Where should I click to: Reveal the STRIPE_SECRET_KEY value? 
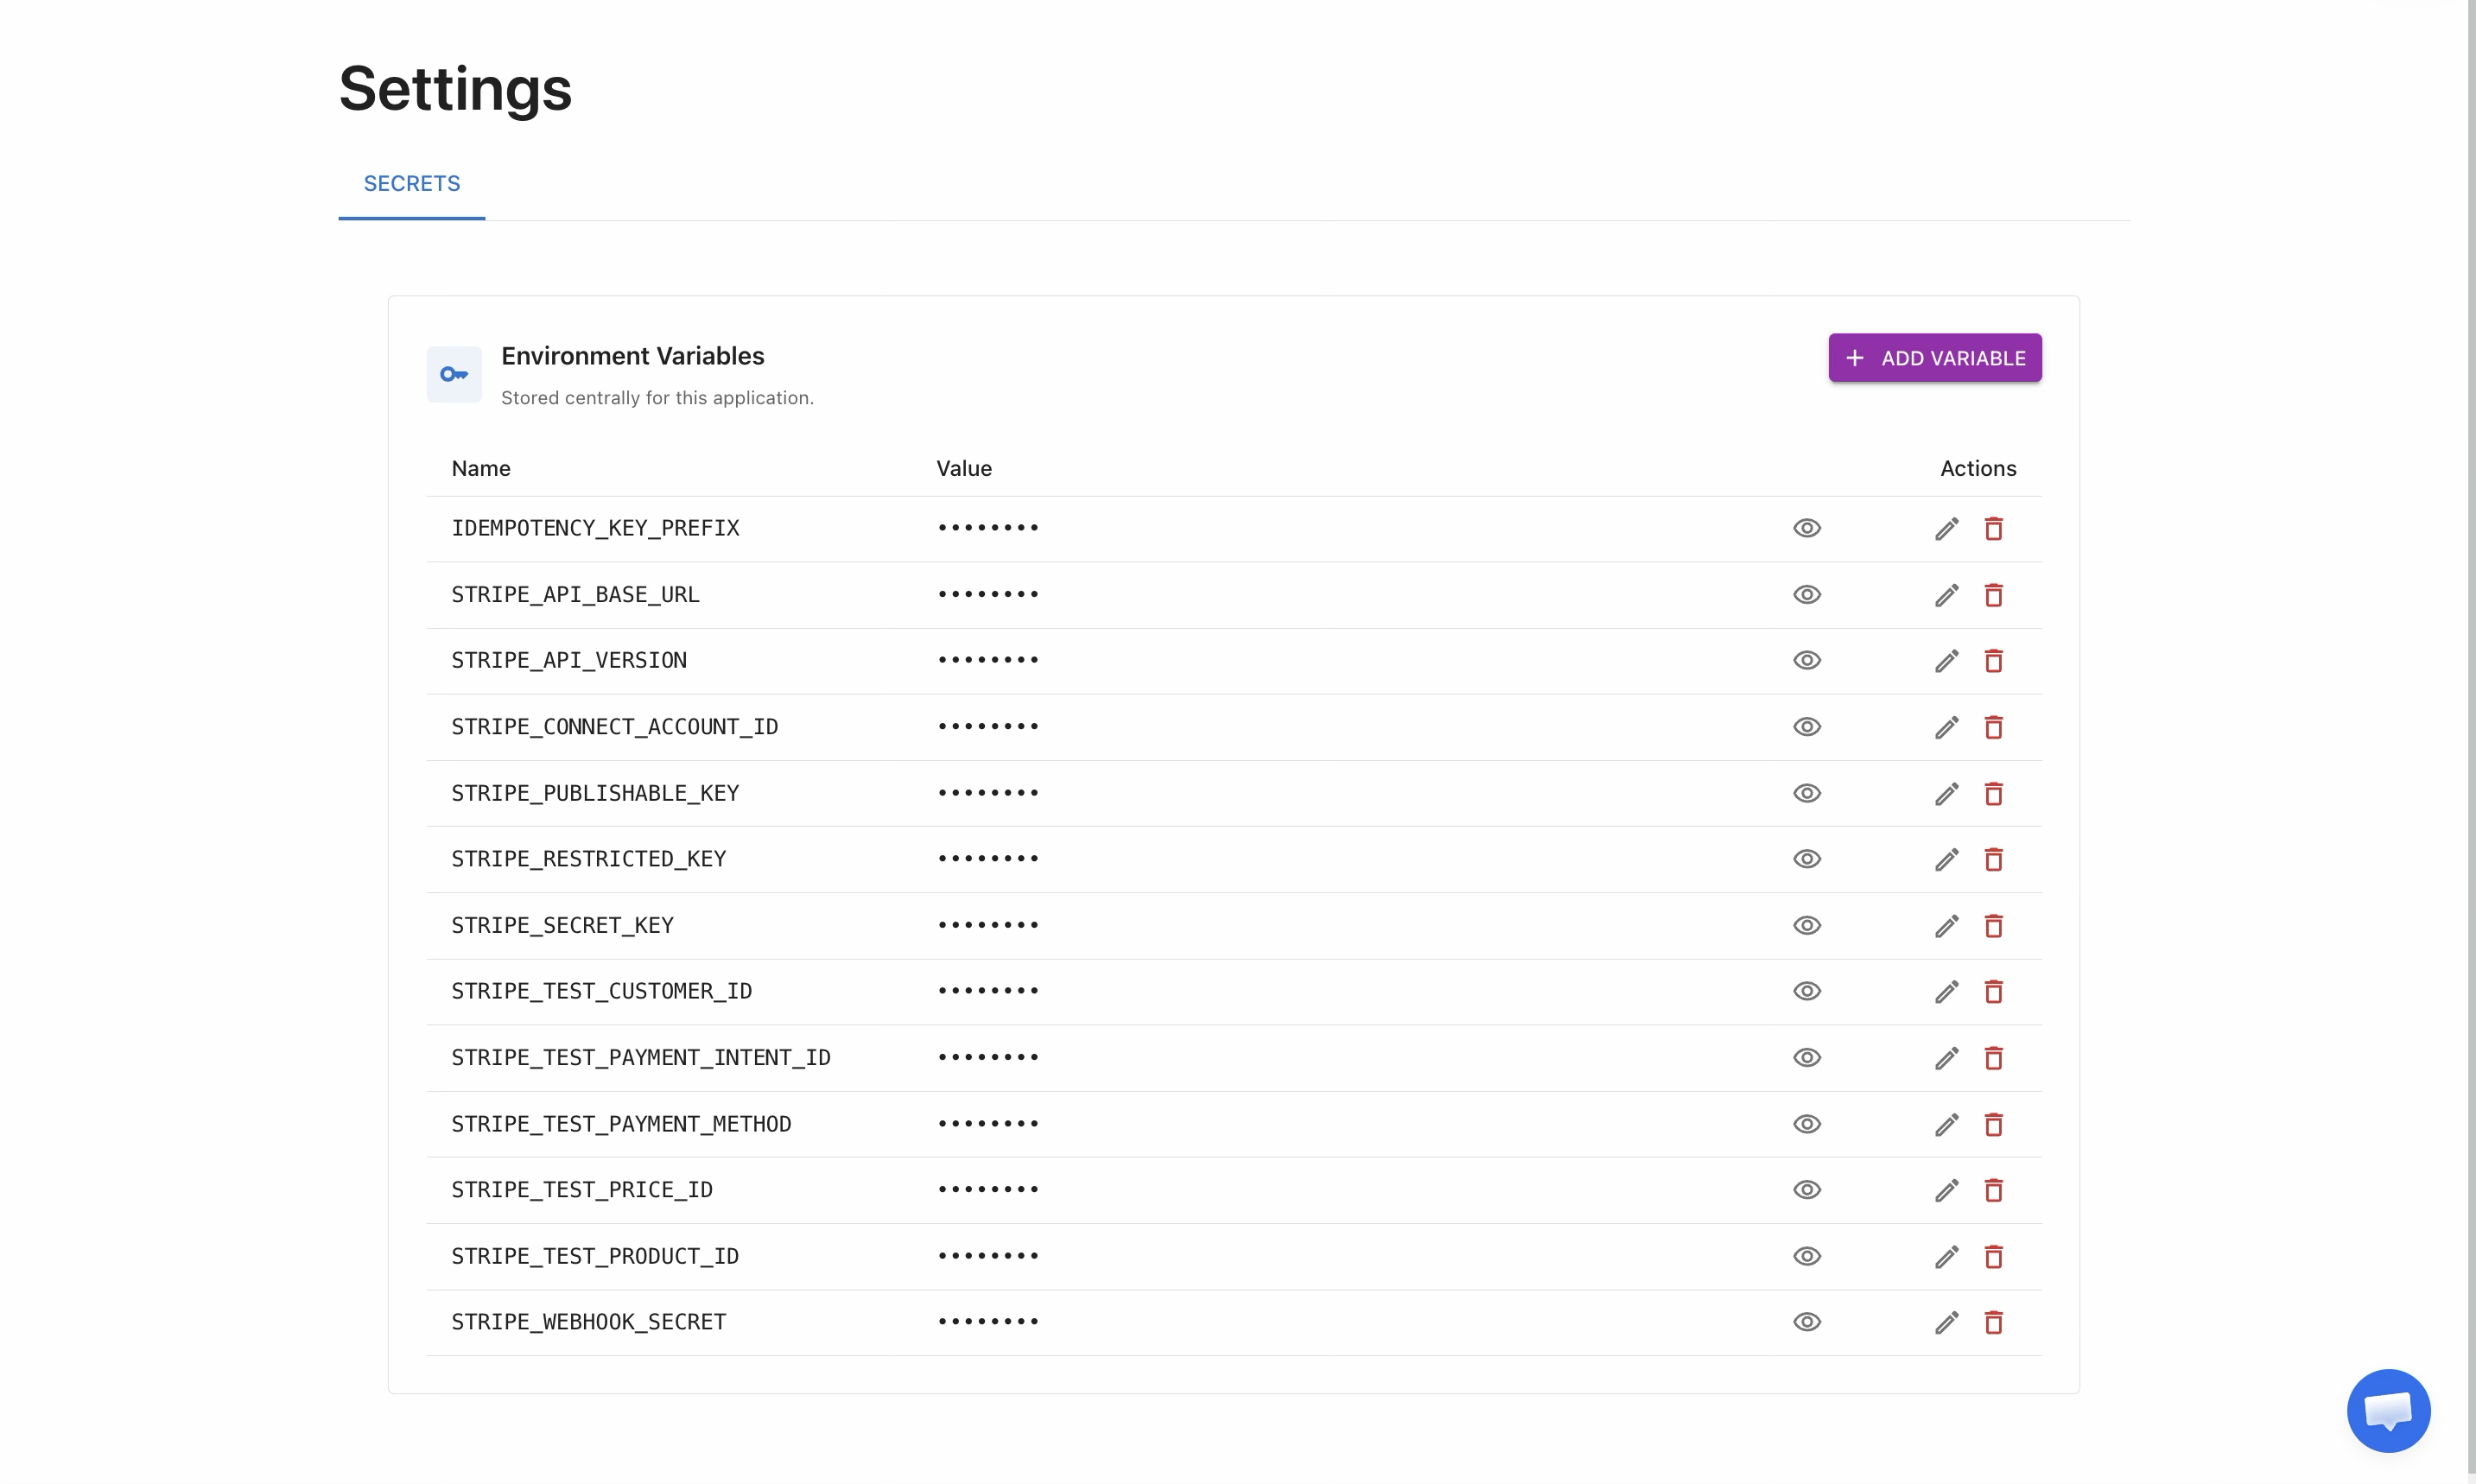pyautogui.click(x=1806, y=925)
